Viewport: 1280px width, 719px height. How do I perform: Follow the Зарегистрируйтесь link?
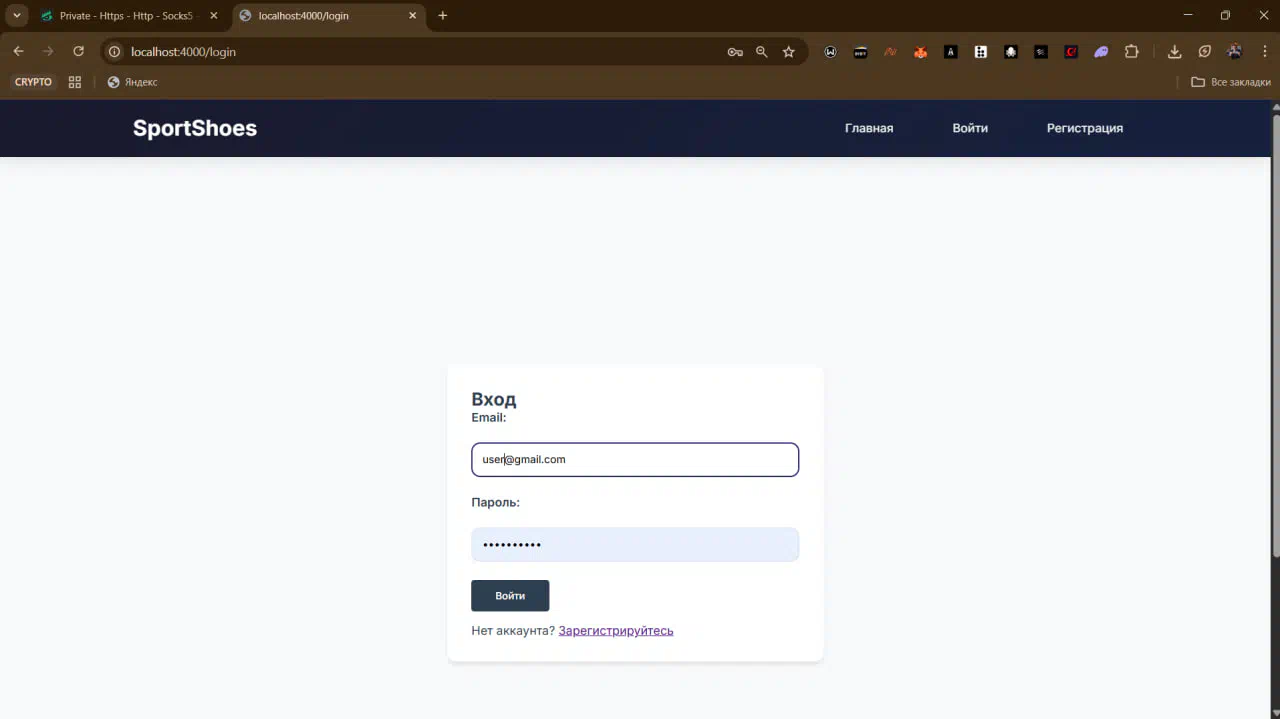[615, 631]
